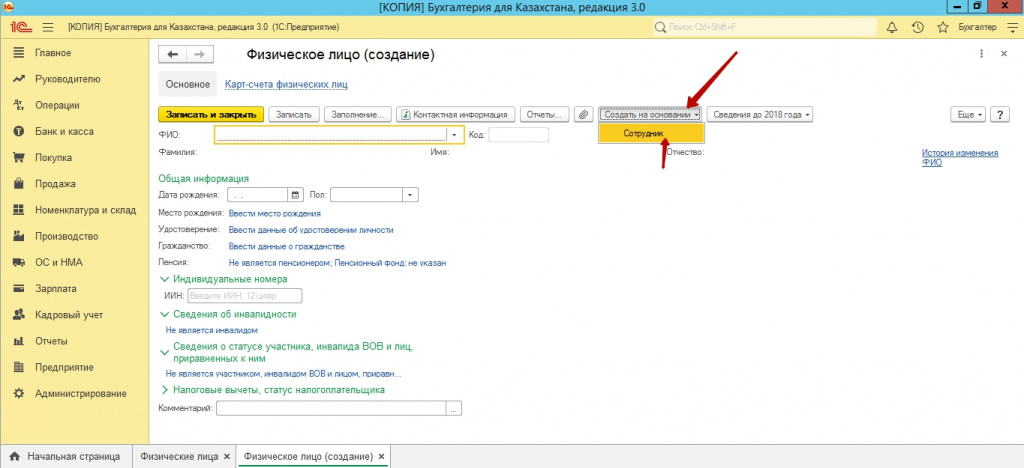The height and width of the screenshot is (468, 1024).
Task: Open calendar picker for Дата рождения
Action: tap(295, 195)
